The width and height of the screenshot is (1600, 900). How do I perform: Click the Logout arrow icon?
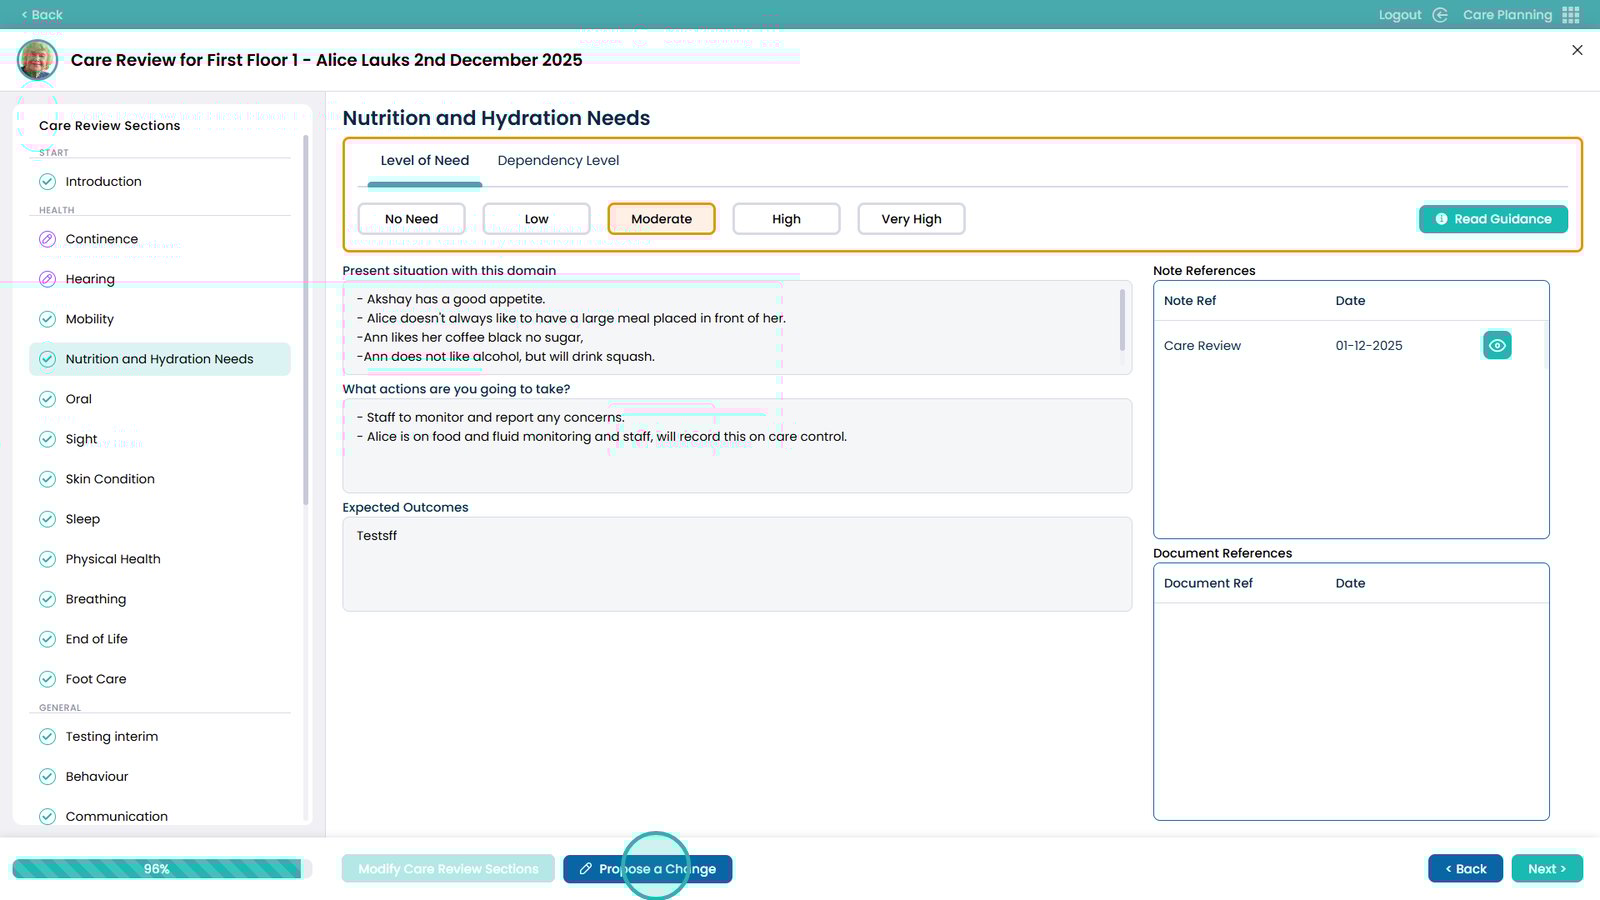click(1440, 15)
